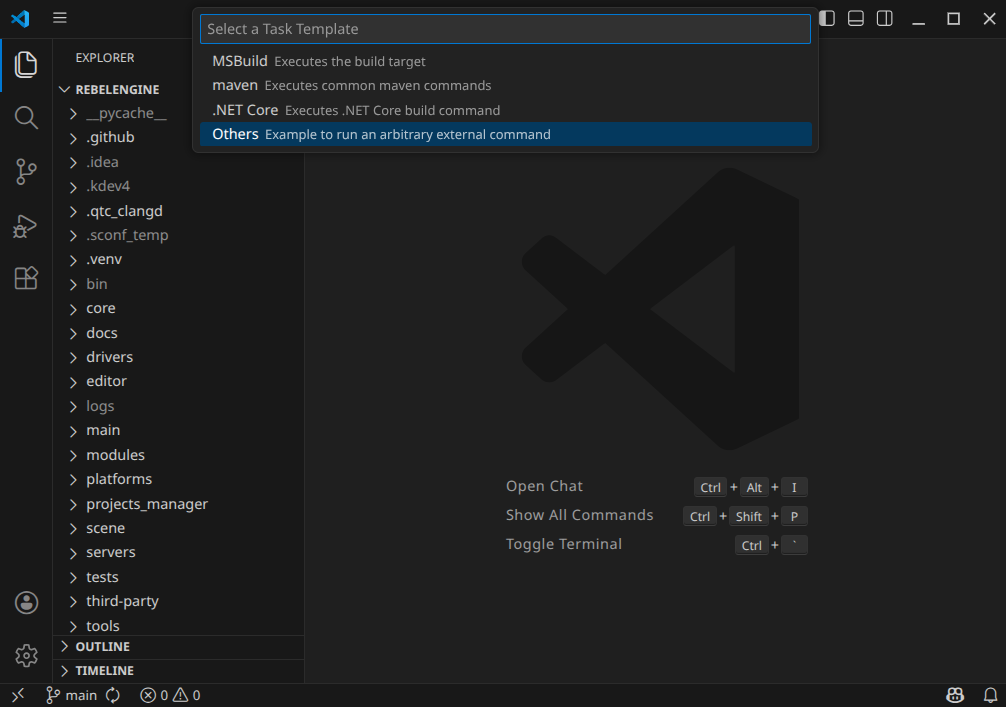Open Run and Debug view icon
Image resolution: width=1006 pixels, height=707 pixels.
[26, 225]
